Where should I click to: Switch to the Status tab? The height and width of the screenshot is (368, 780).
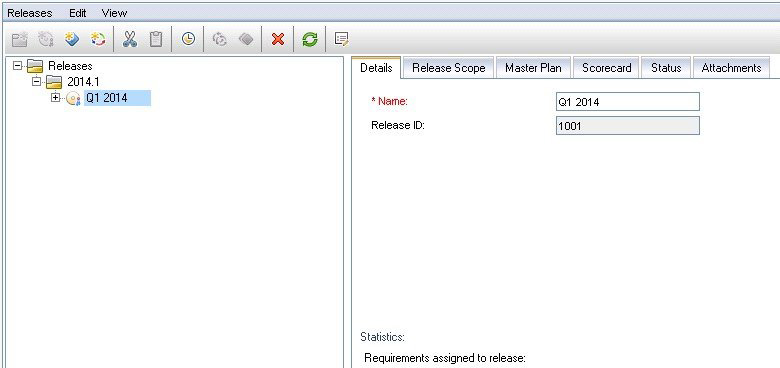click(666, 68)
